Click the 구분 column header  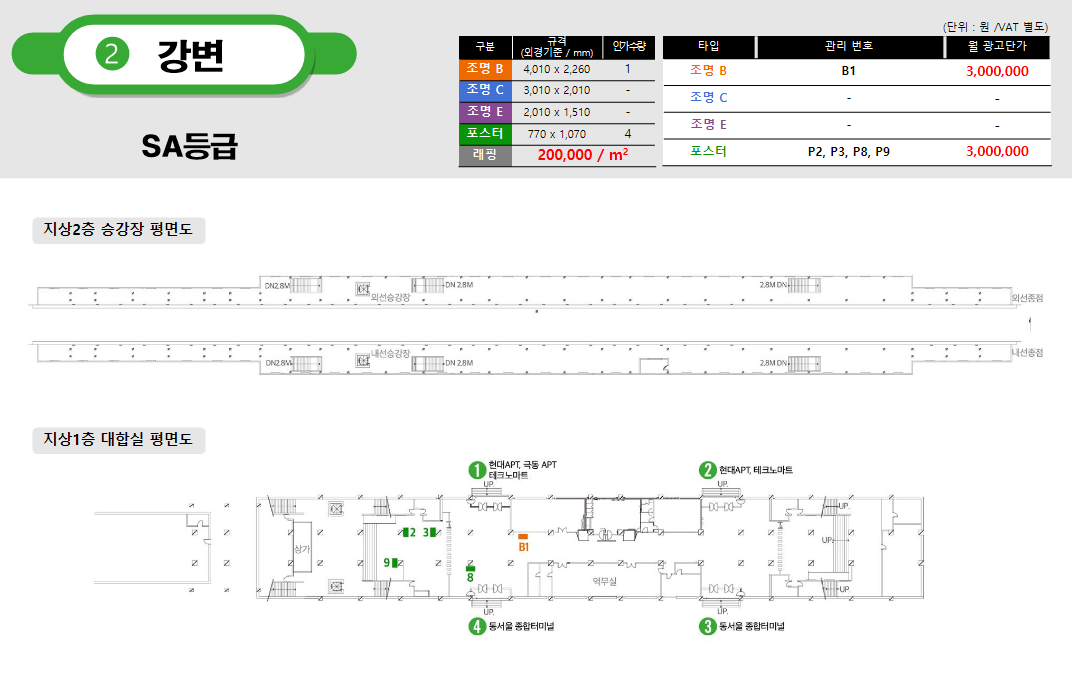coord(485,47)
